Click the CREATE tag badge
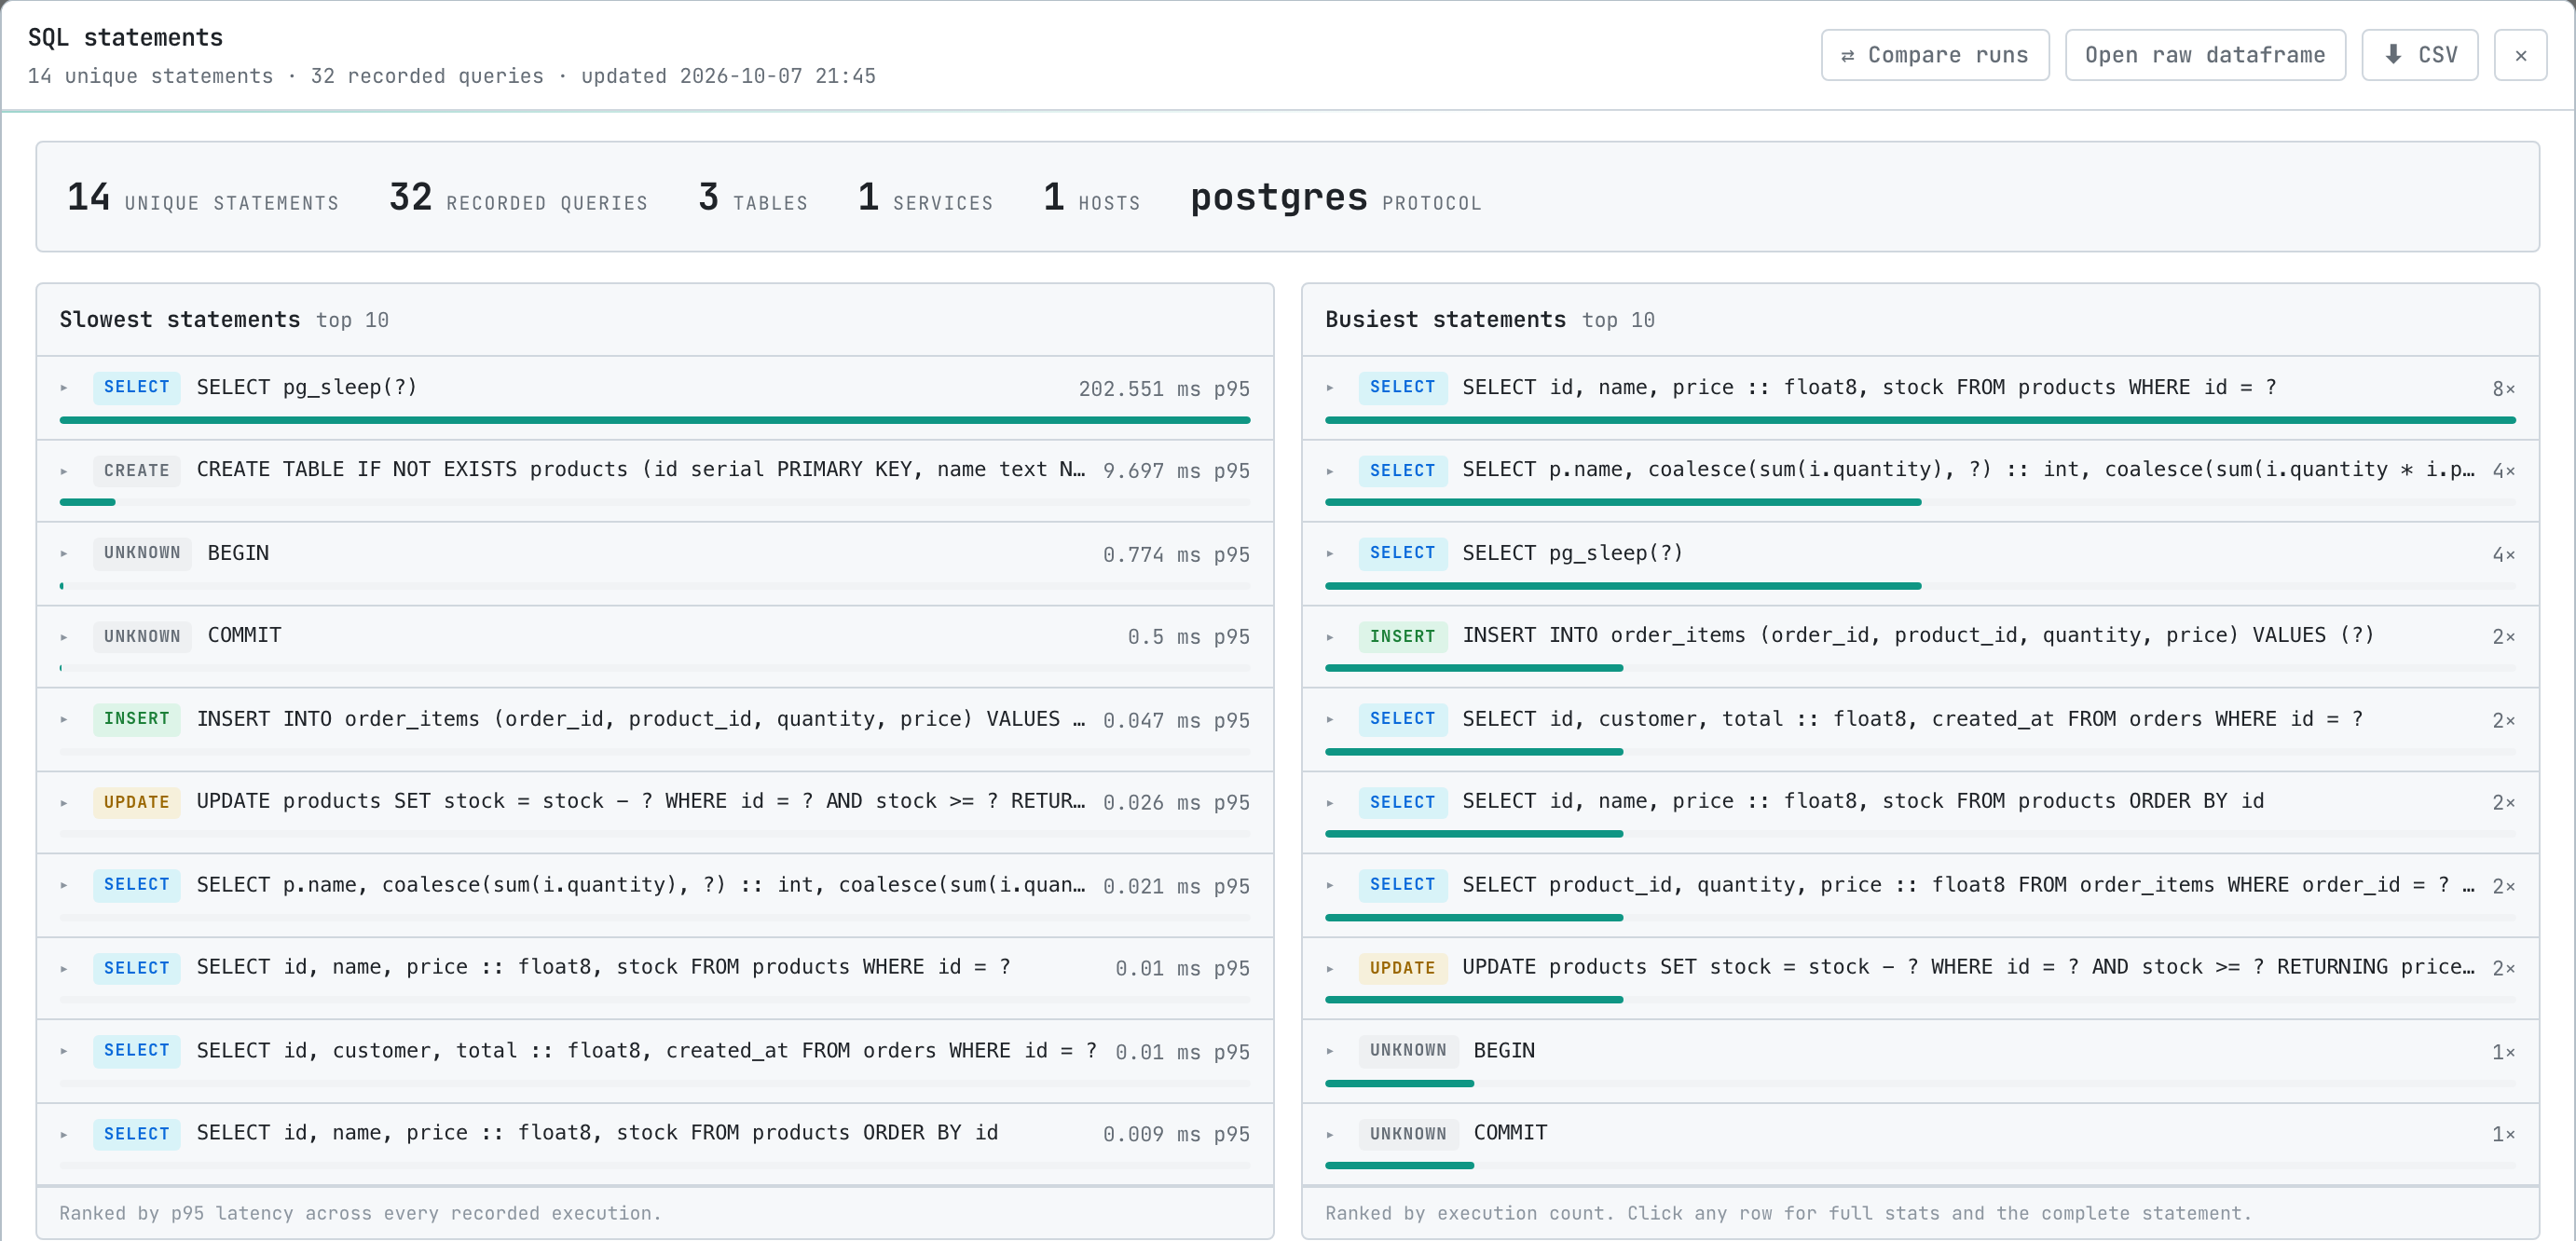This screenshot has width=2576, height=1241. pos(137,470)
